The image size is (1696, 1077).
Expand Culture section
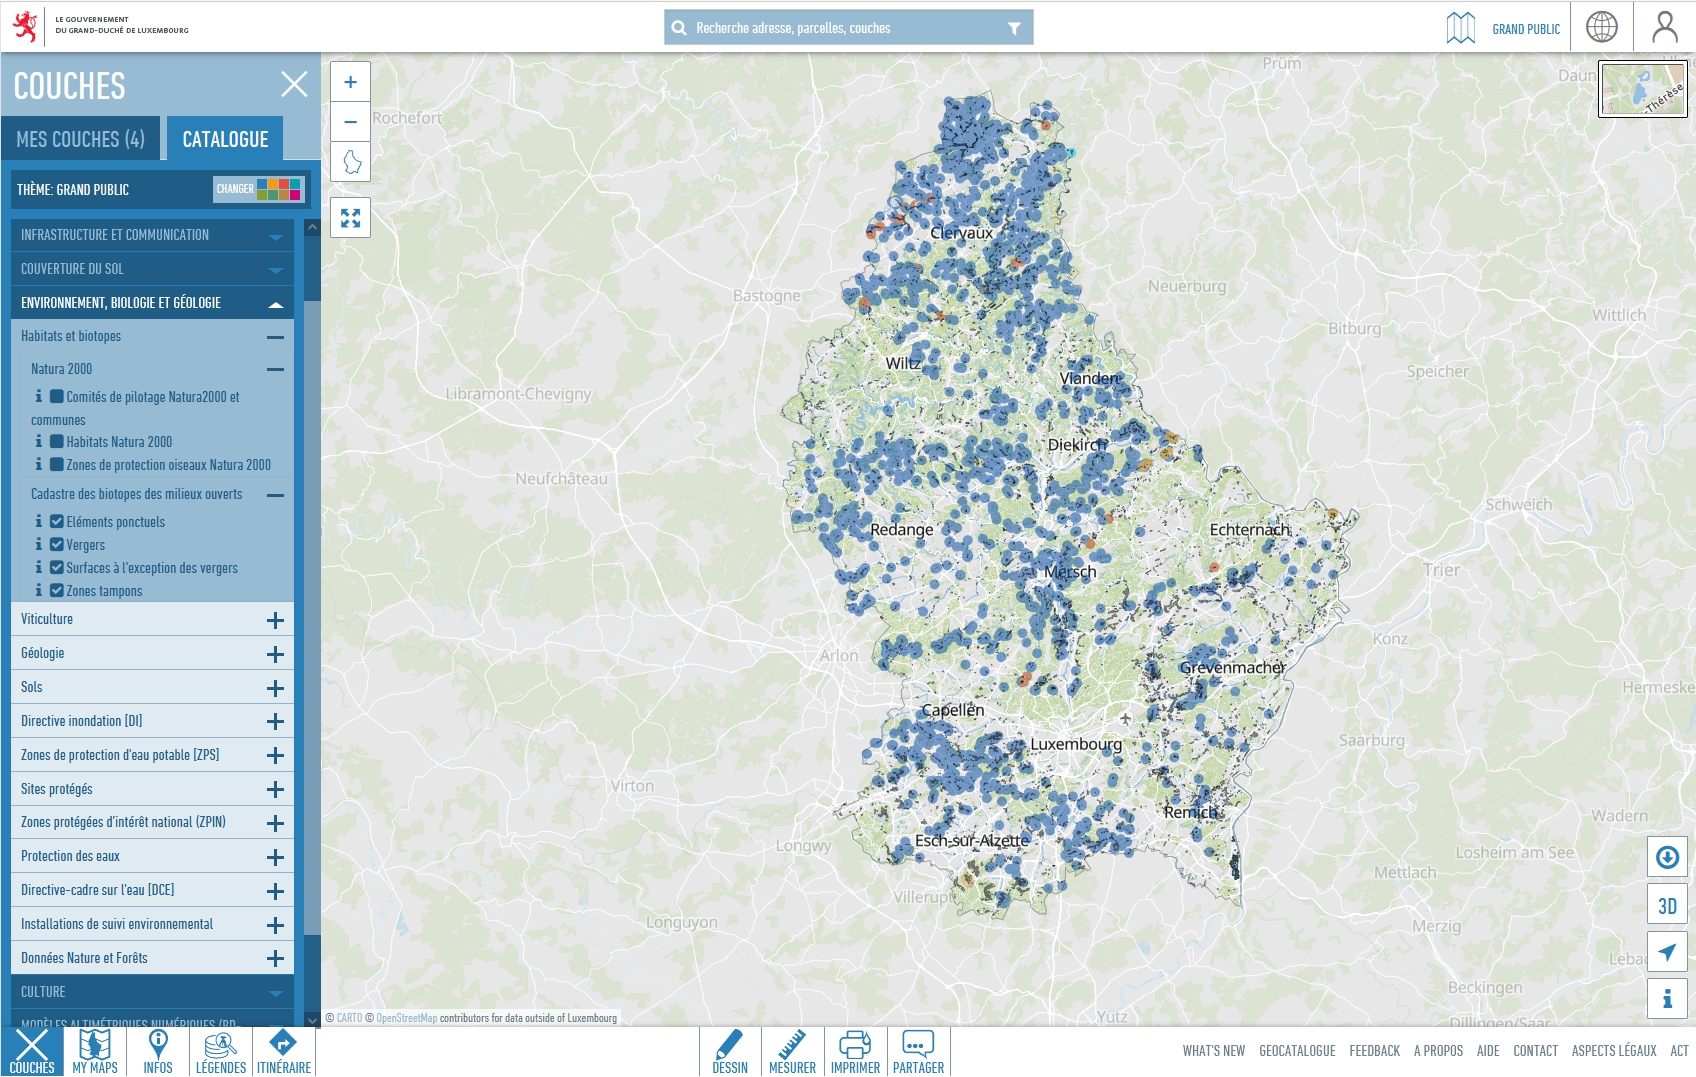[x=152, y=992]
